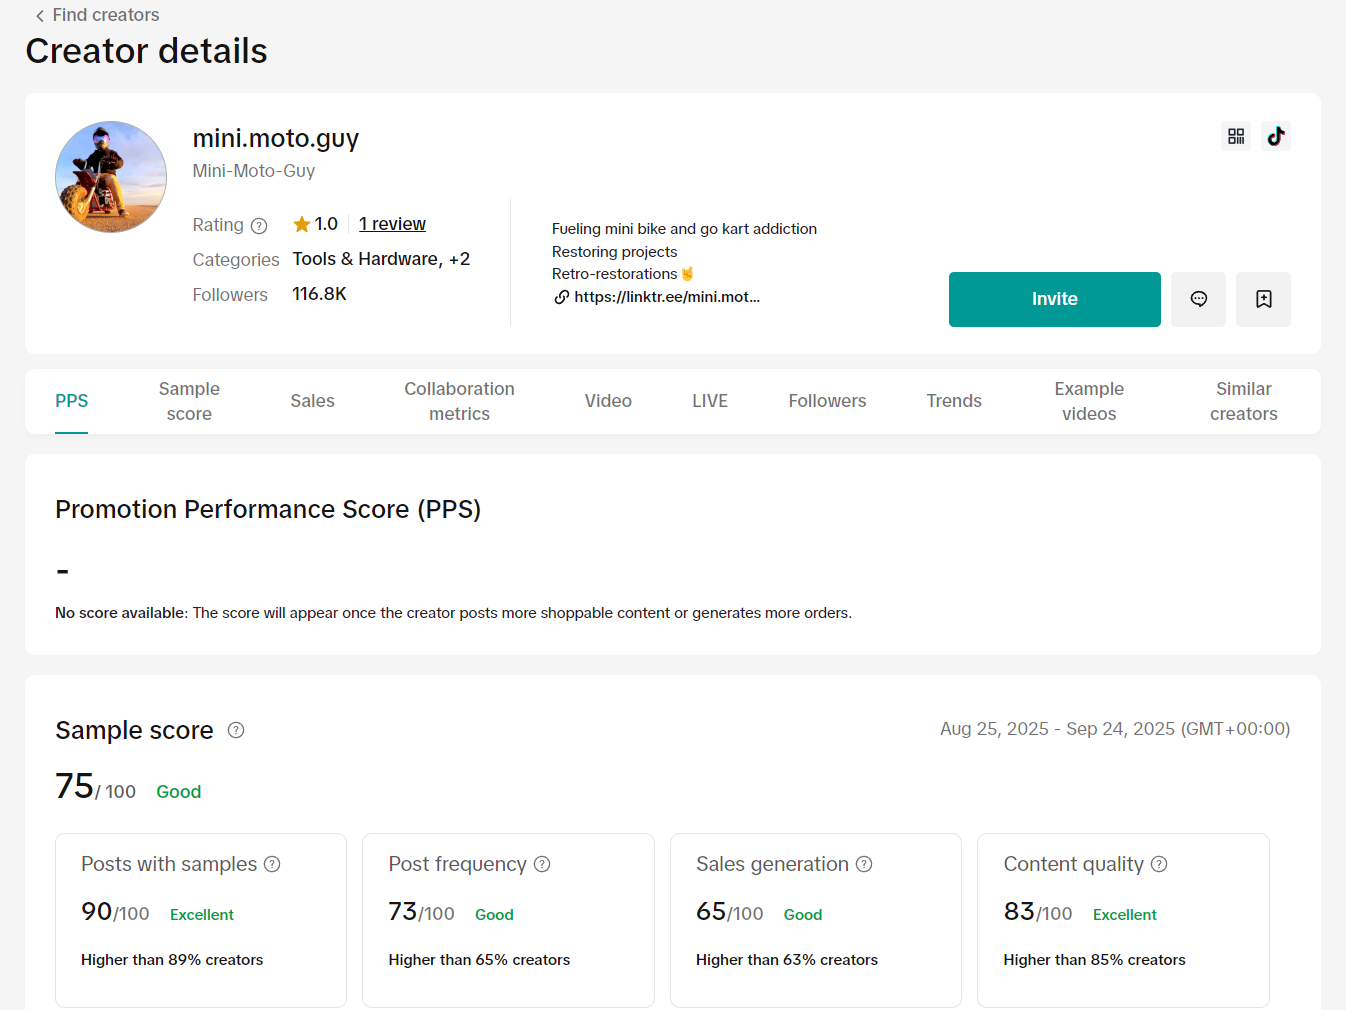1346x1010 pixels.
Task: Open the linktr.ee profile link
Action: (x=666, y=297)
